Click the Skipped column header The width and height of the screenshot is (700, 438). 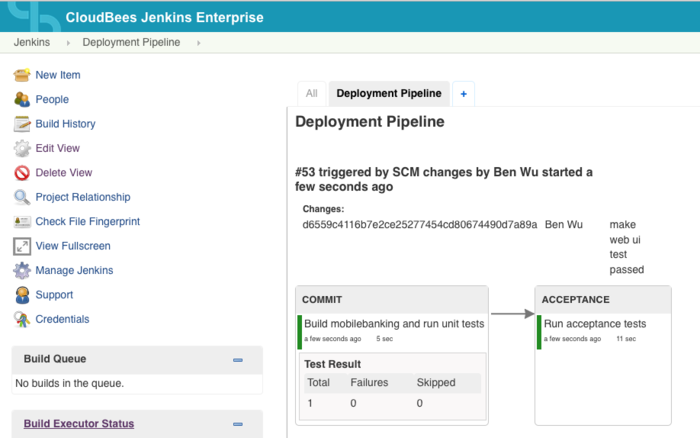point(436,383)
